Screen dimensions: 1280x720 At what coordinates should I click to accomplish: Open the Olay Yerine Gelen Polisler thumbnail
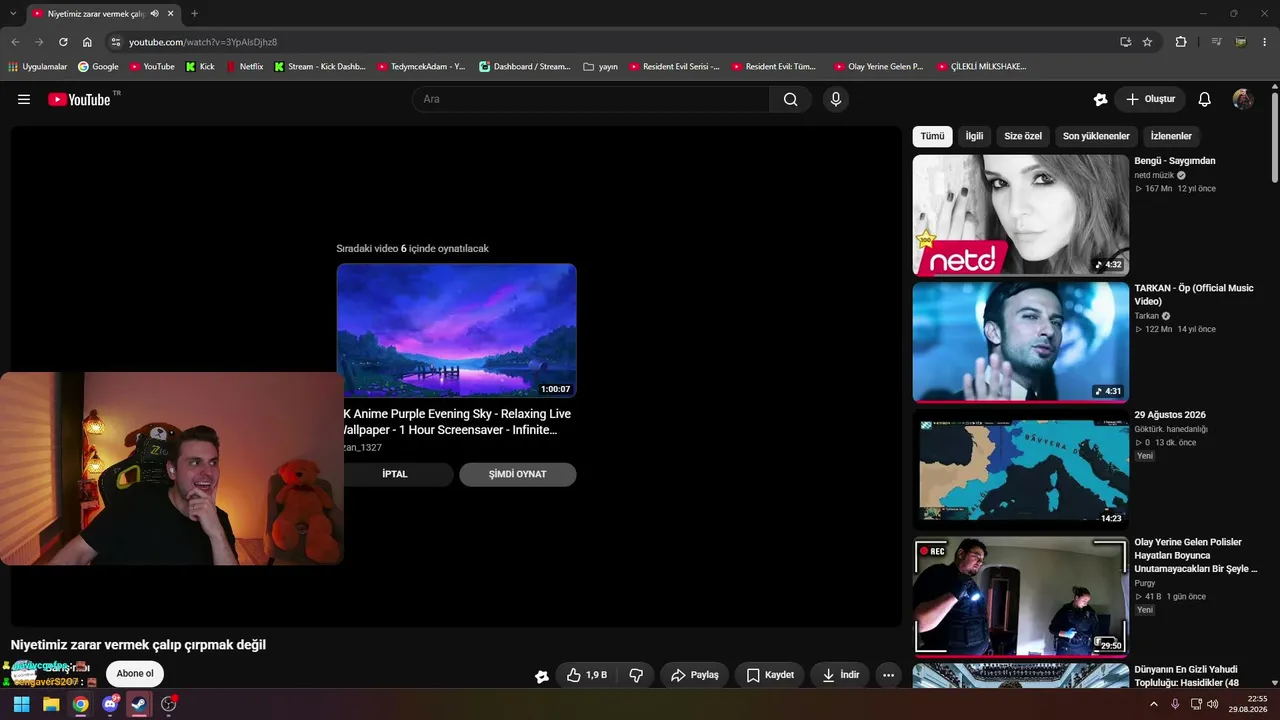pyautogui.click(x=1021, y=596)
